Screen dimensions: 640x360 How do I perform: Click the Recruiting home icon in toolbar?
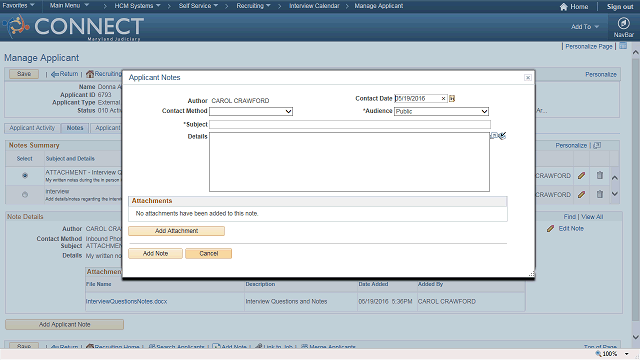[90, 74]
